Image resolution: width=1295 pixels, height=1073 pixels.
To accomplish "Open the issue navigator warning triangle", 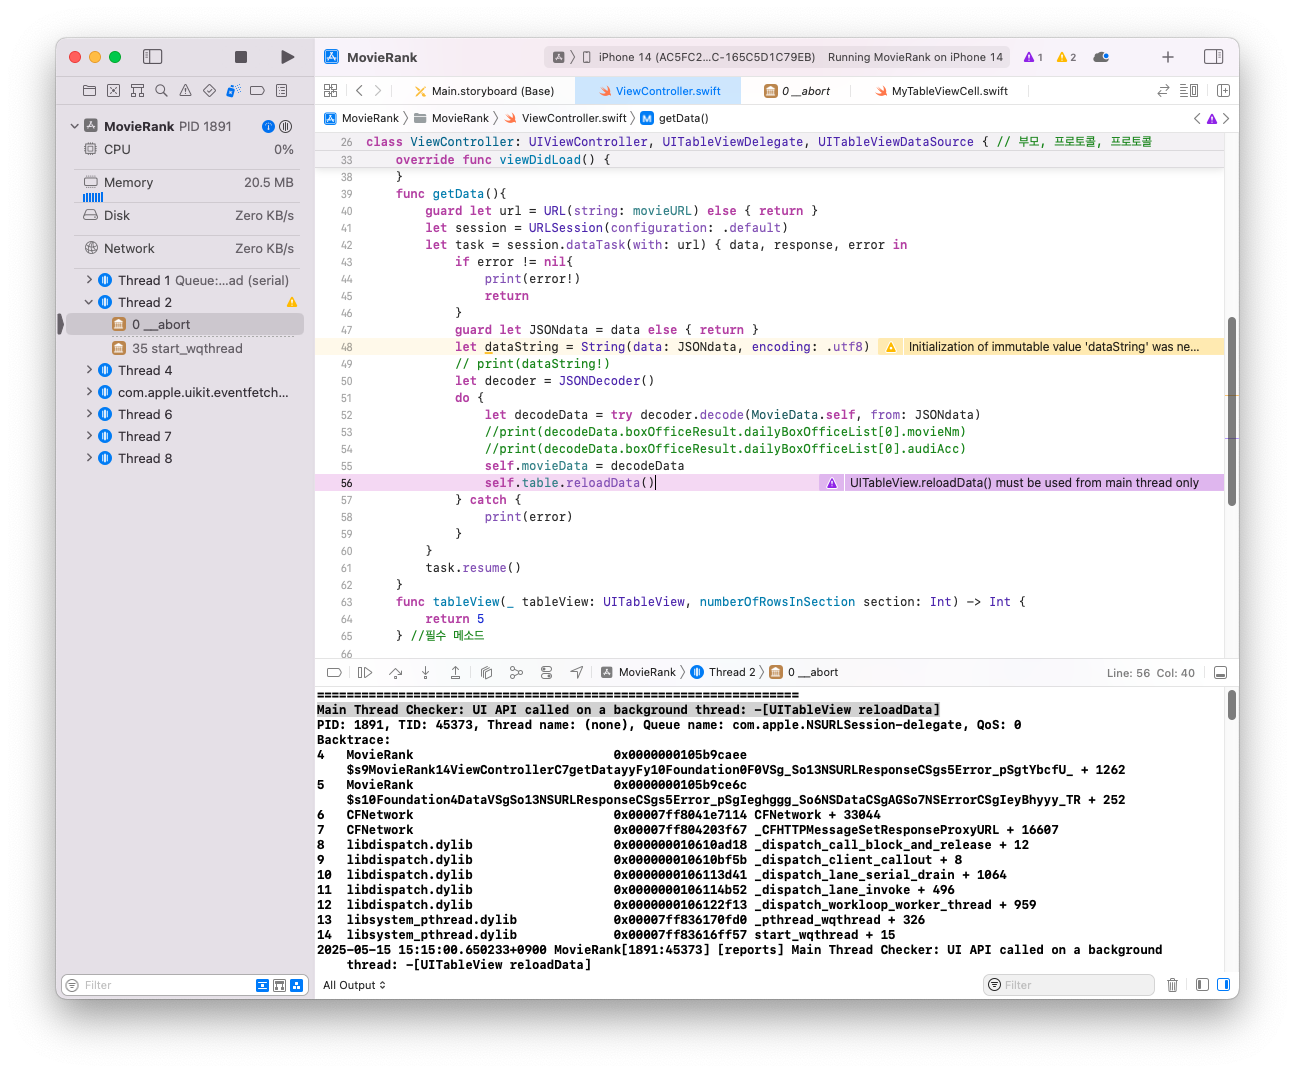I will (185, 90).
